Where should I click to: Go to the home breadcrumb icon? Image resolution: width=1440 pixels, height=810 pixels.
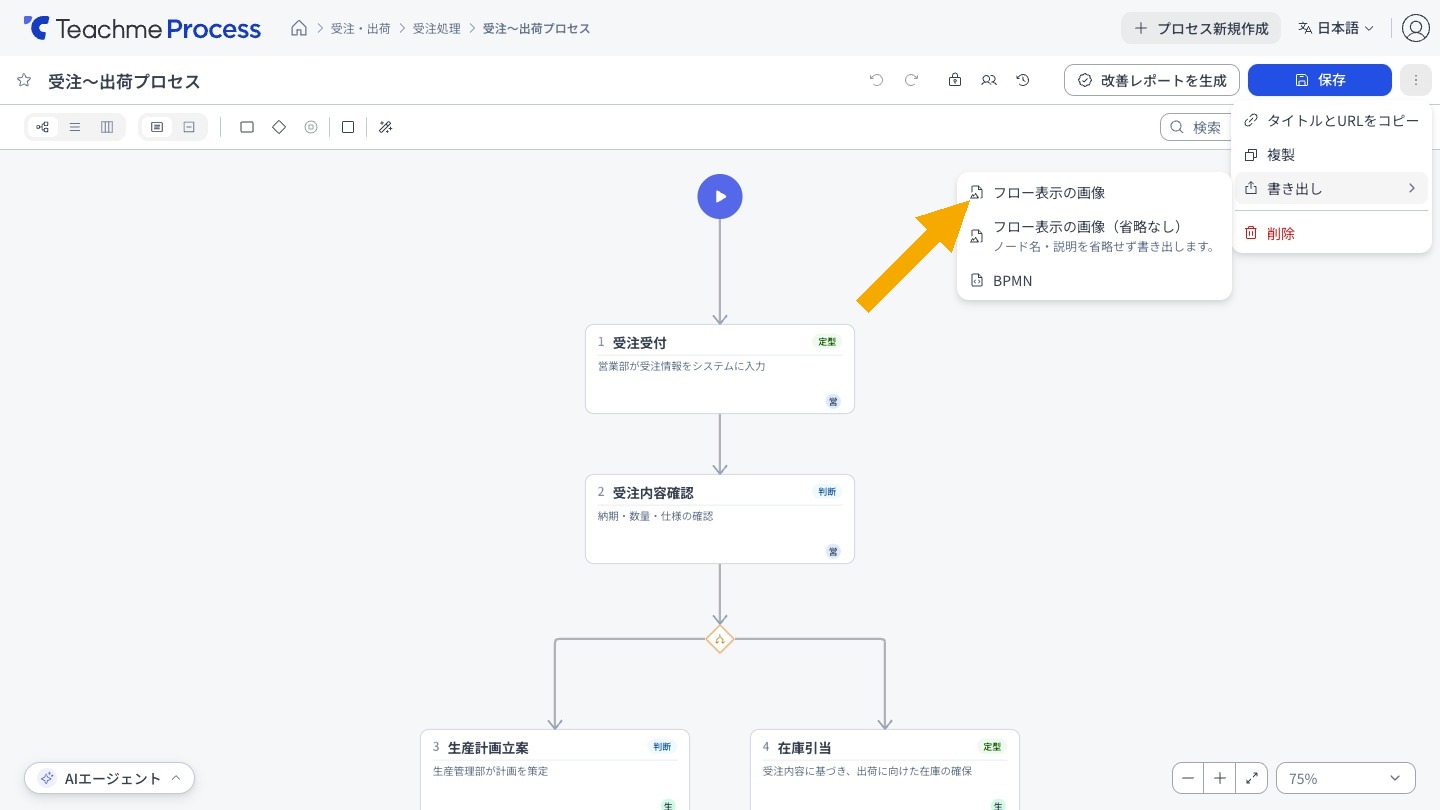[299, 28]
